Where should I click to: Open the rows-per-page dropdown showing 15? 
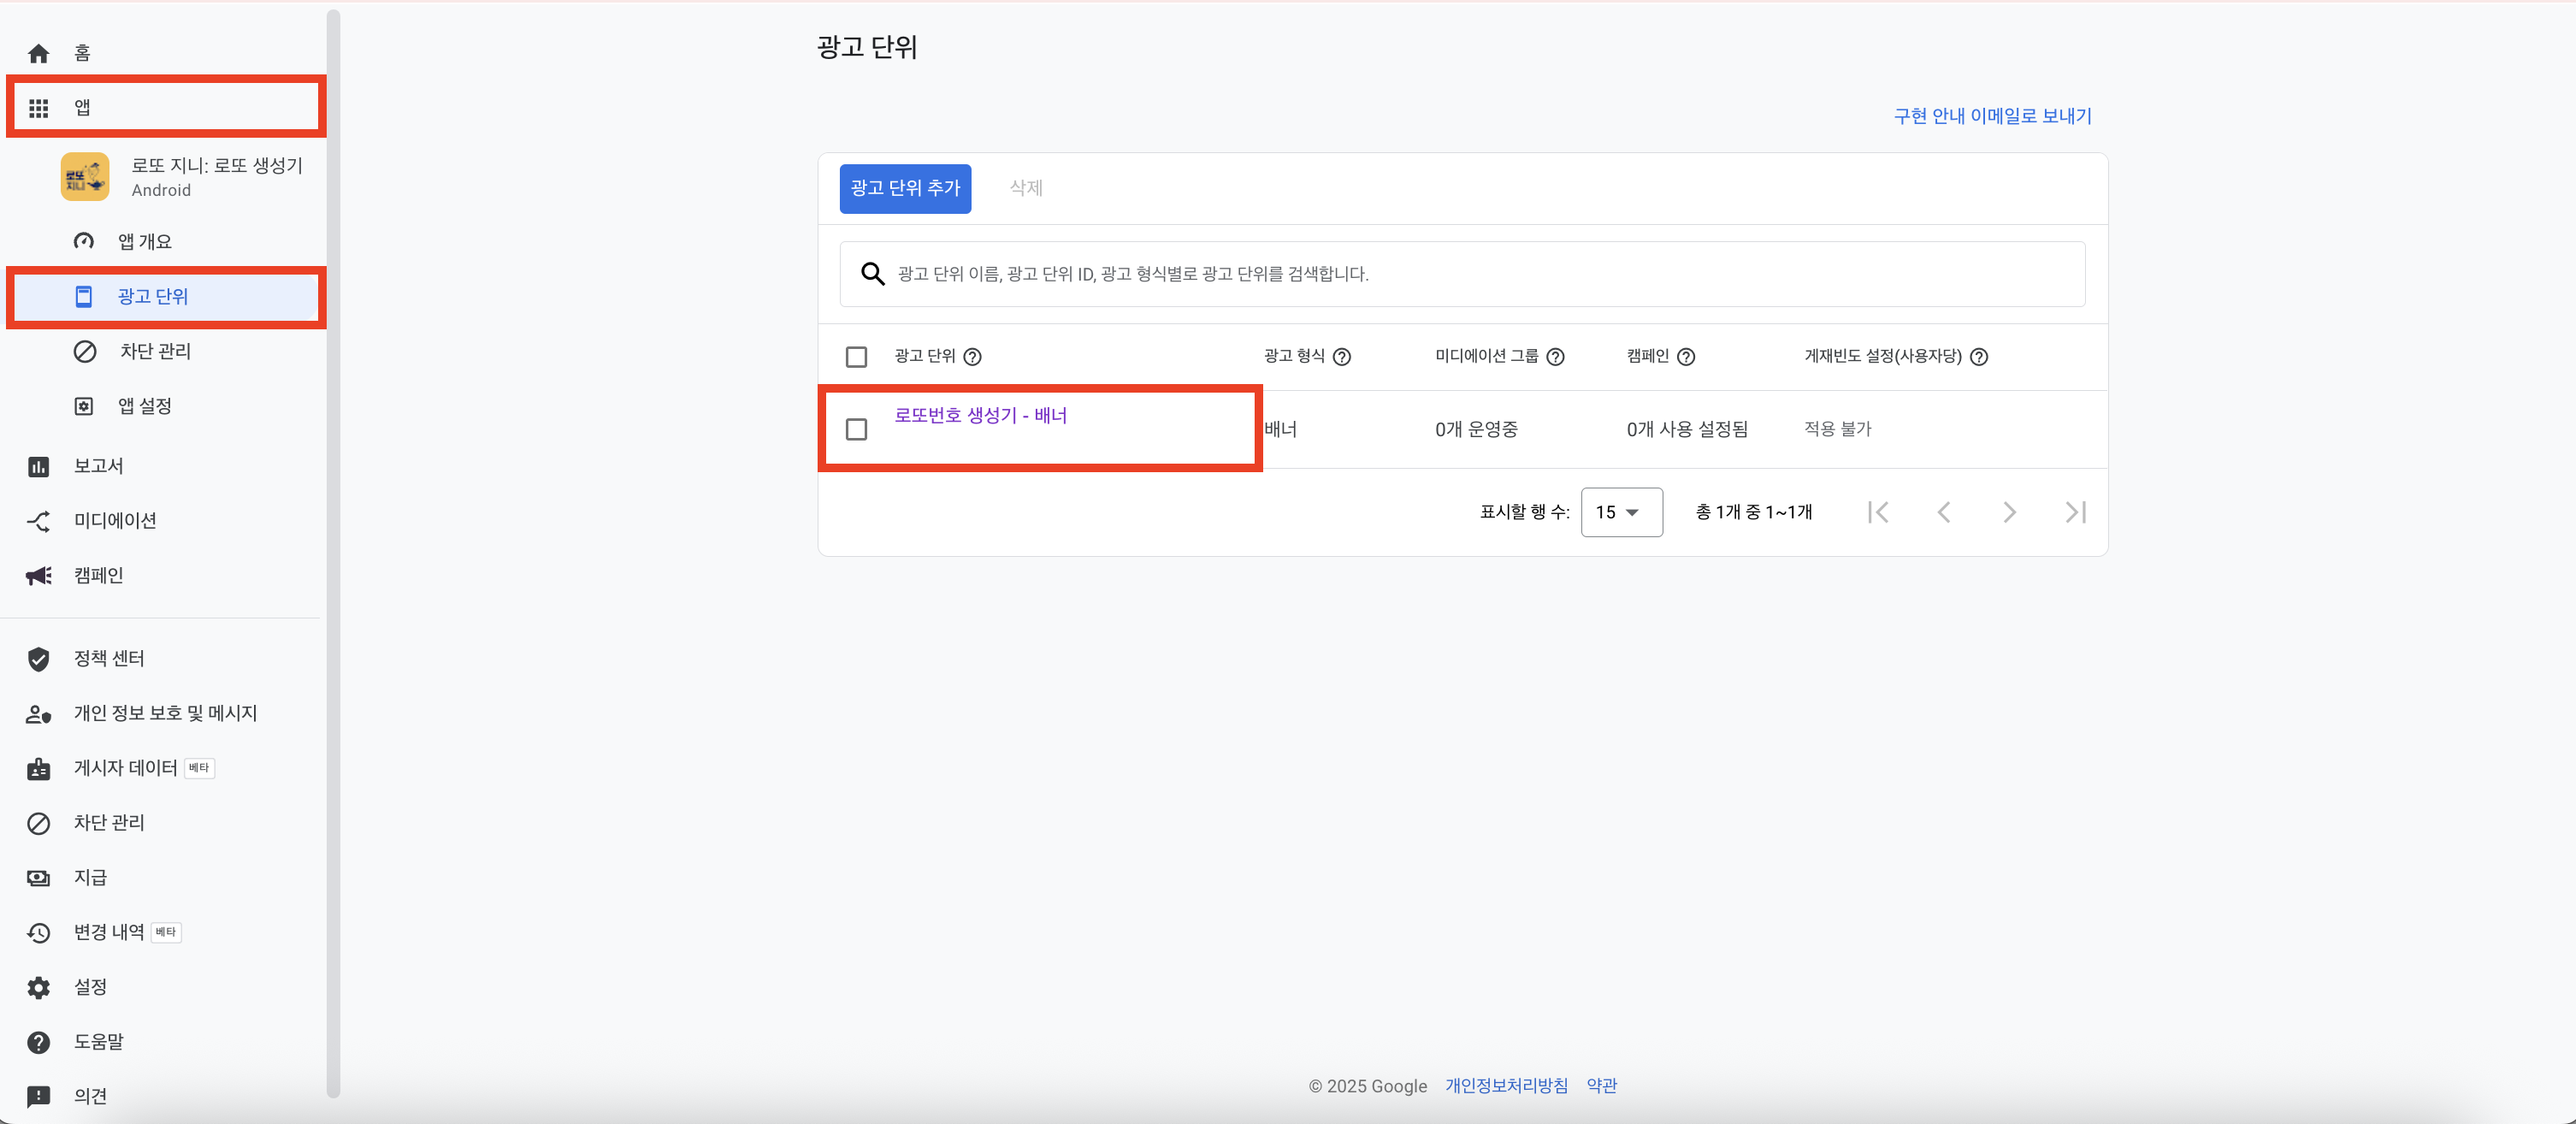coord(1621,513)
